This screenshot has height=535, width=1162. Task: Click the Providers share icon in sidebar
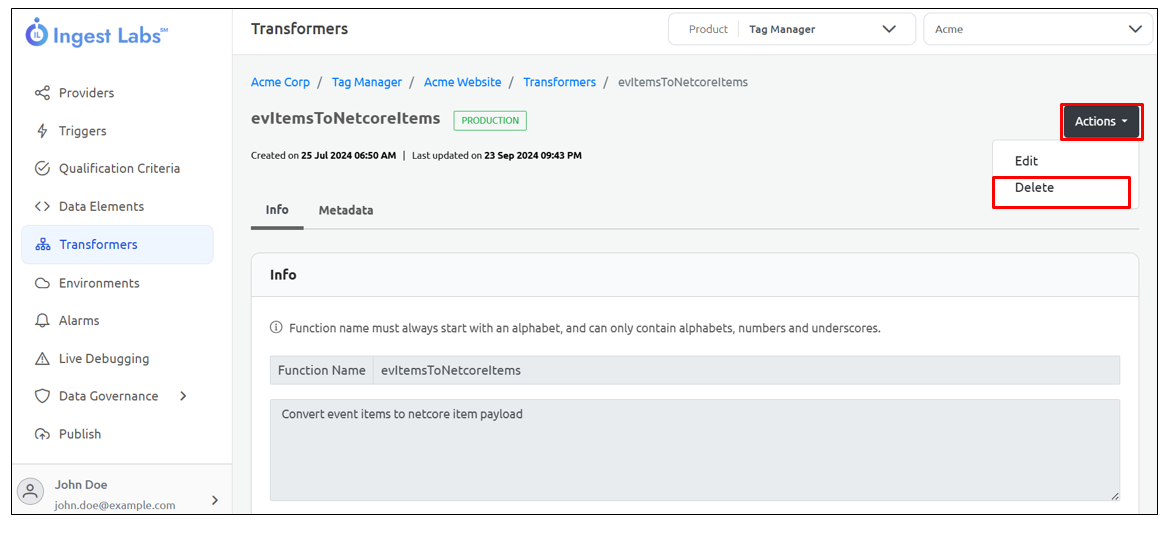coord(42,93)
